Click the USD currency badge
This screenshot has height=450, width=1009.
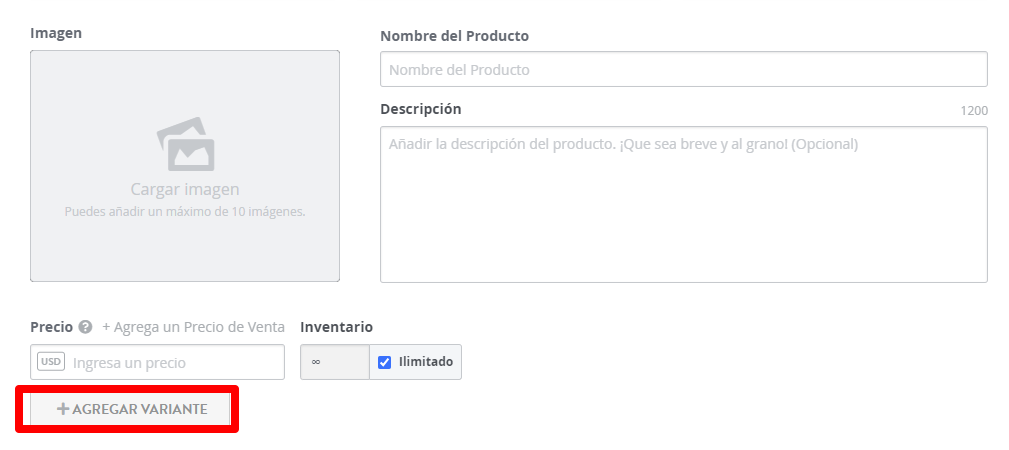point(50,362)
